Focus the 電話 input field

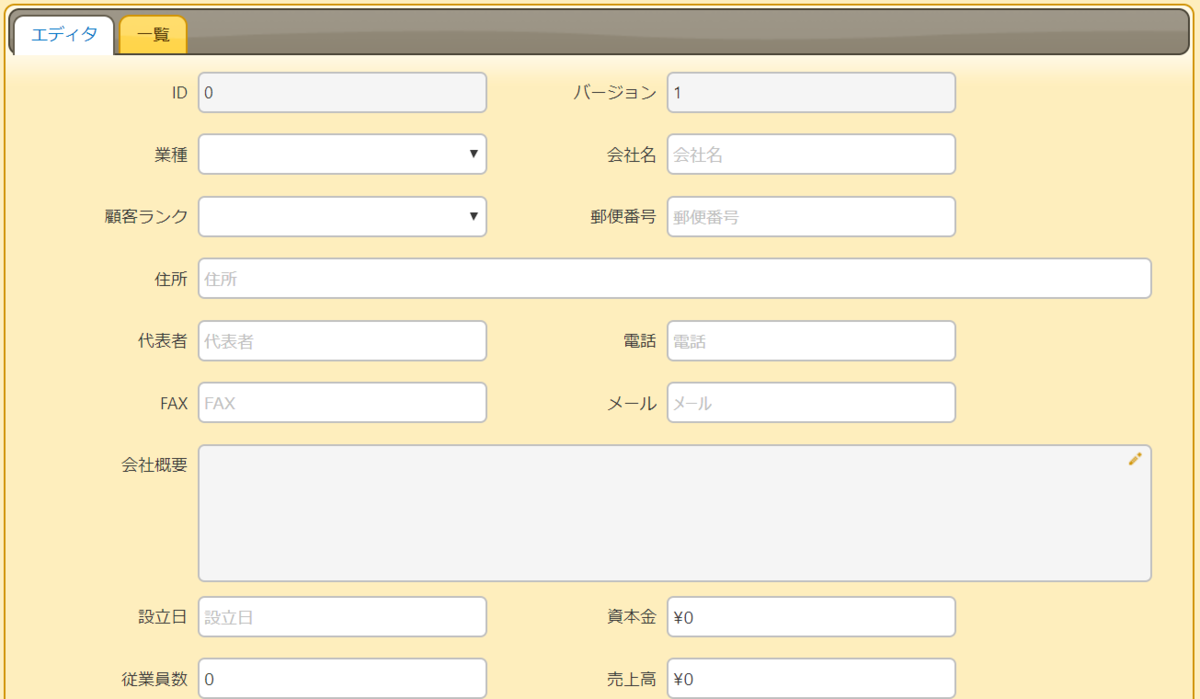[x=811, y=340]
